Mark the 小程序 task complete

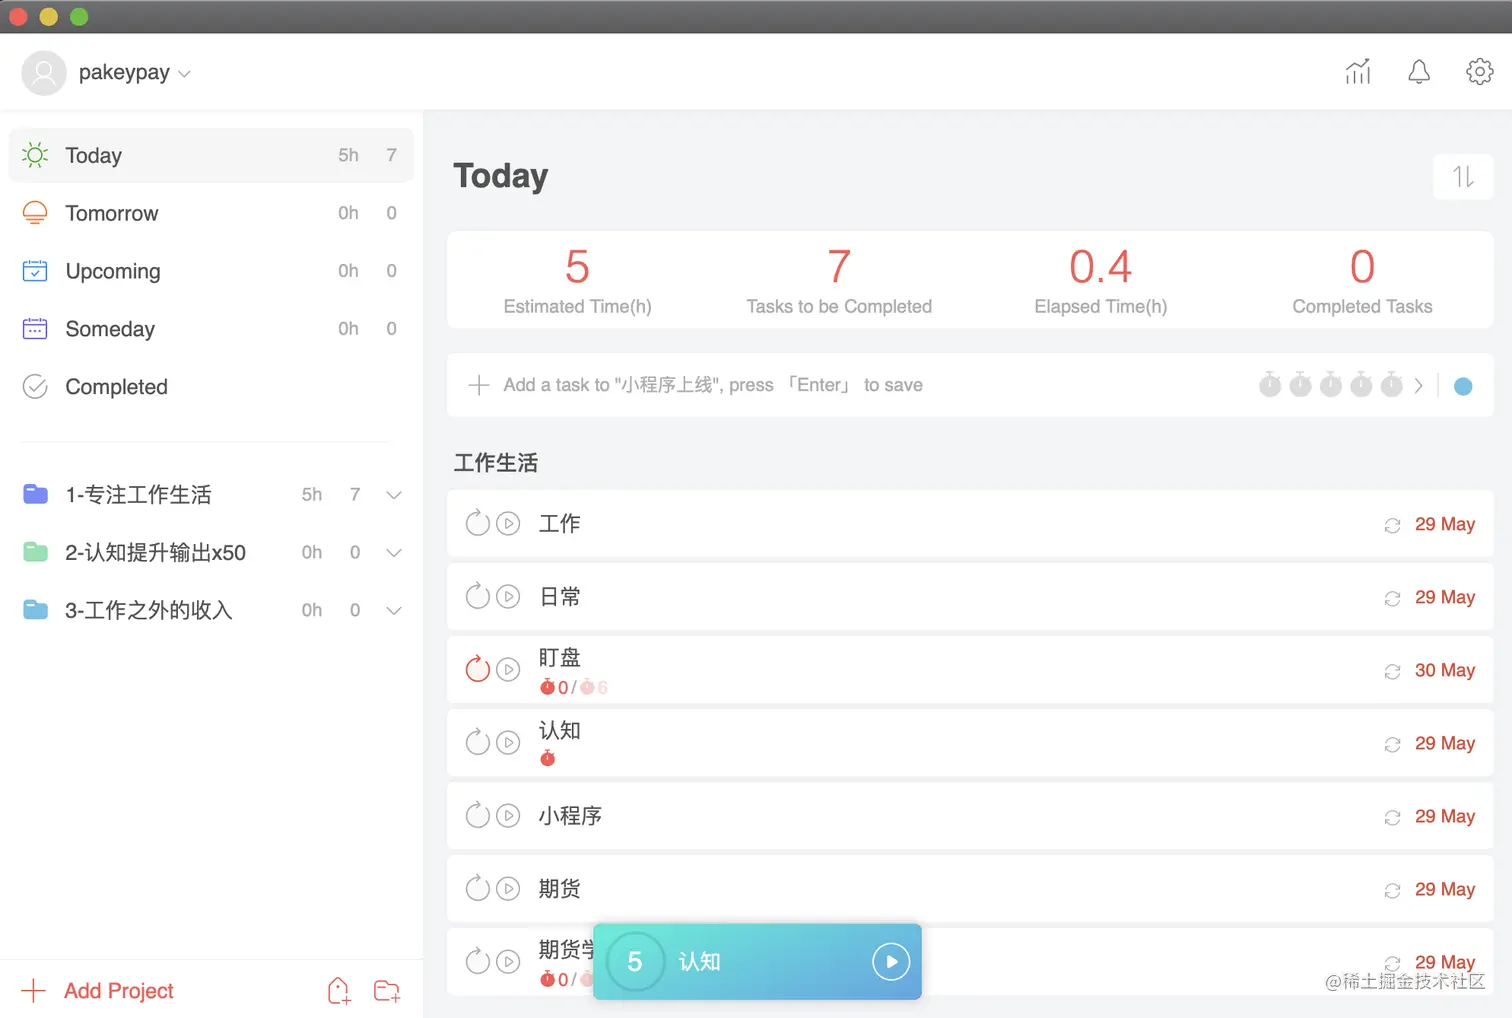(478, 815)
